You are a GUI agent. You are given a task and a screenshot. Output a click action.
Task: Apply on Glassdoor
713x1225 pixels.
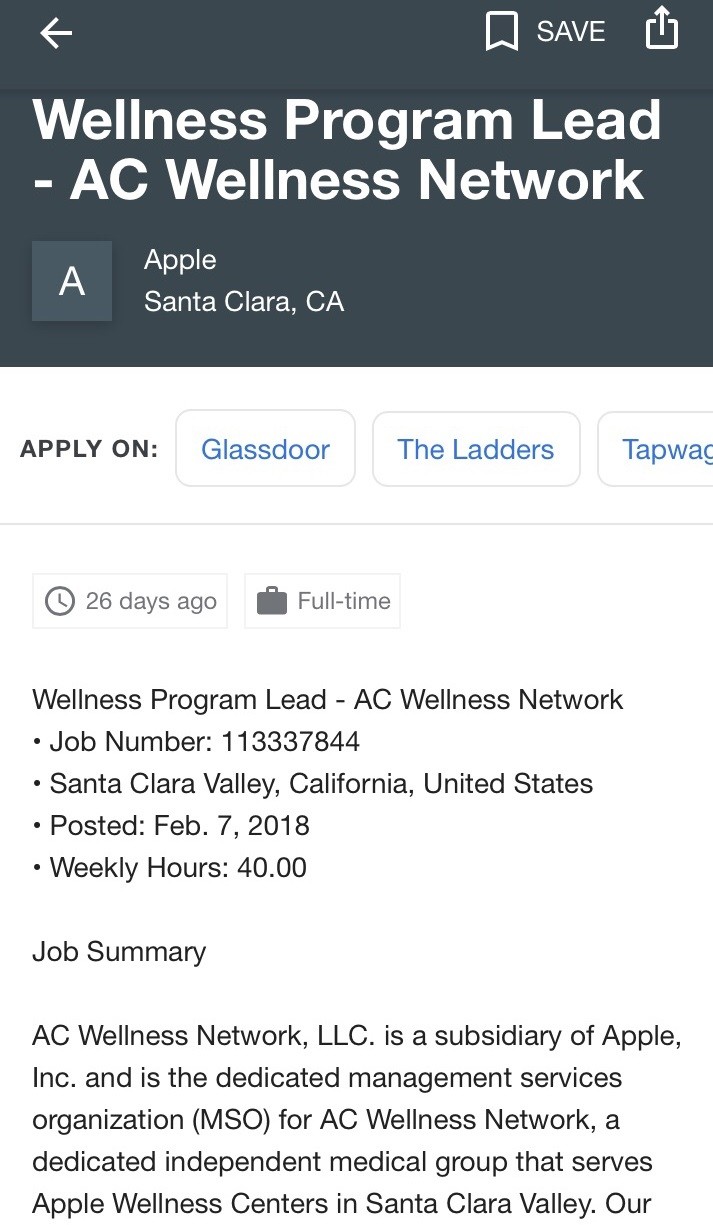tap(265, 449)
